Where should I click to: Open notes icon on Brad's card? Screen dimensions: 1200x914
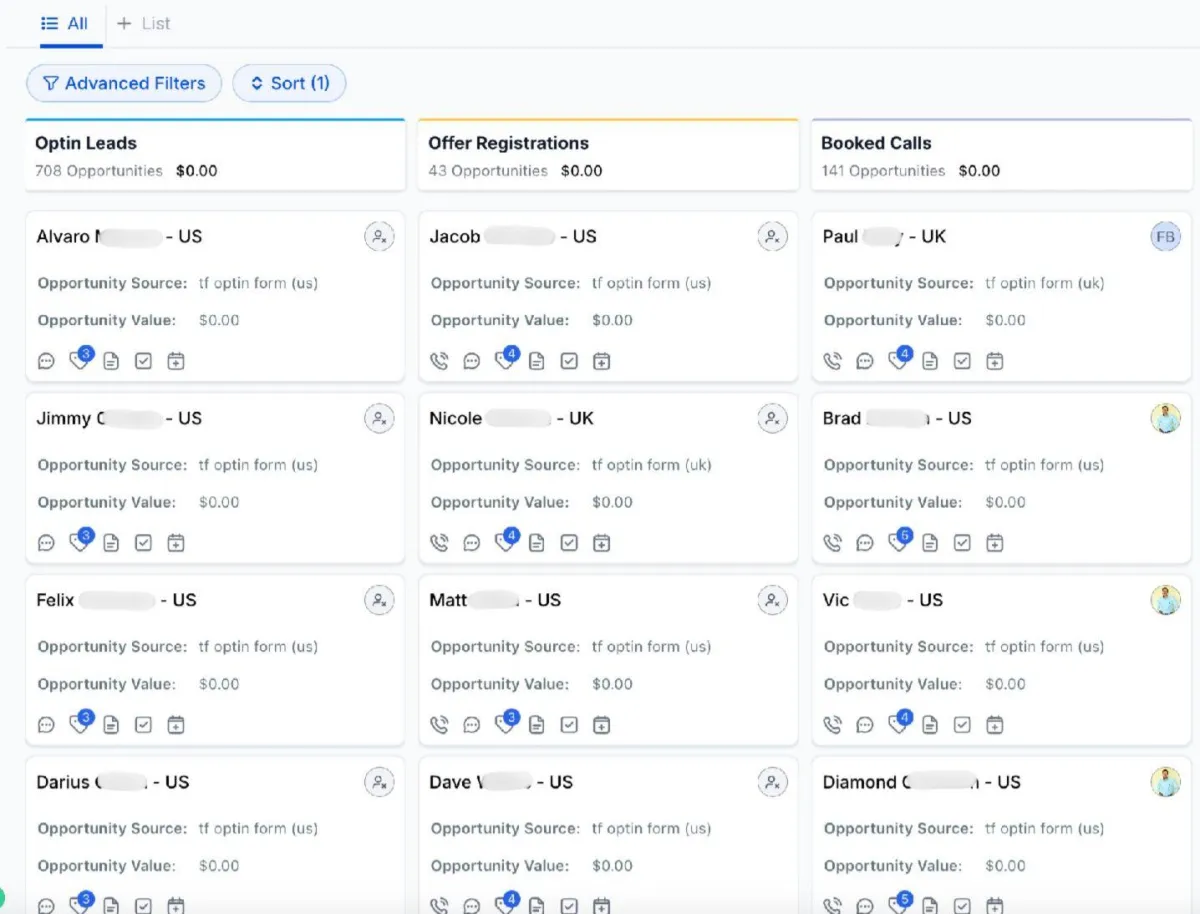930,543
